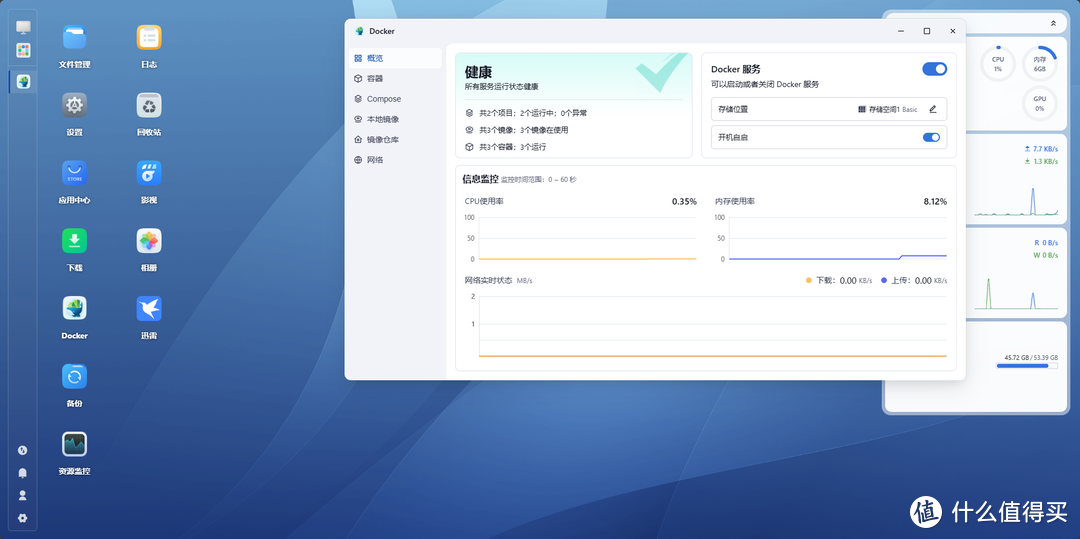Launch the 迅雷 Xunlei app

[x=149, y=308]
